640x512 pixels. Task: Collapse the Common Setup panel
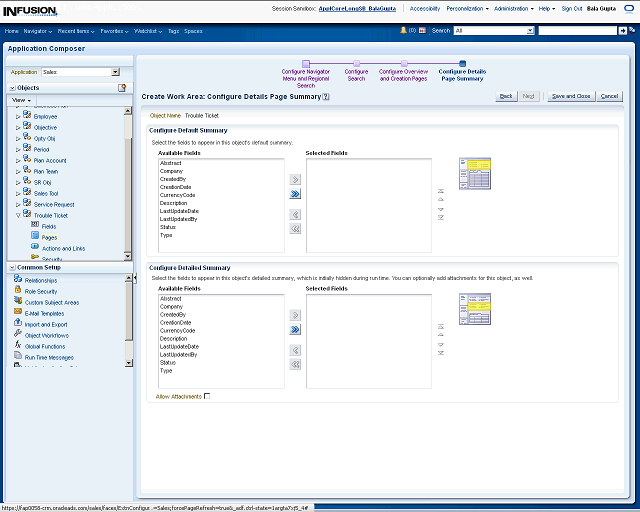click(x=11, y=268)
